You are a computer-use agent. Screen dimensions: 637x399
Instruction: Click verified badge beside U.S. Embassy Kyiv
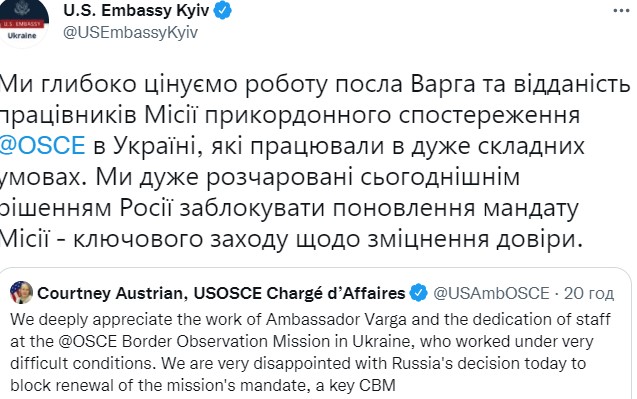(x=222, y=11)
